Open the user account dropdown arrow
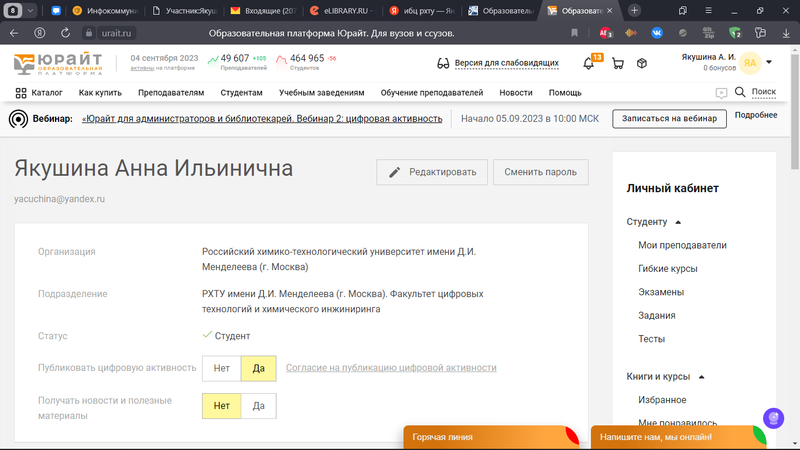Image resolution: width=800 pixels, height=450 pixels. pos(769,63)
